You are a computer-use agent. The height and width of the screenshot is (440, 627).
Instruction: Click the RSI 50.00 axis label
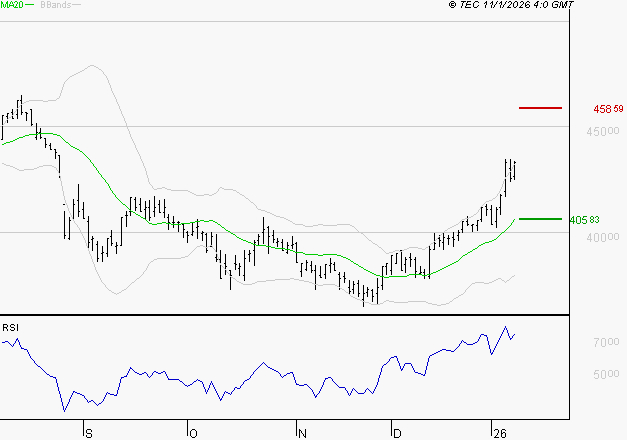[x=606, y=374]
